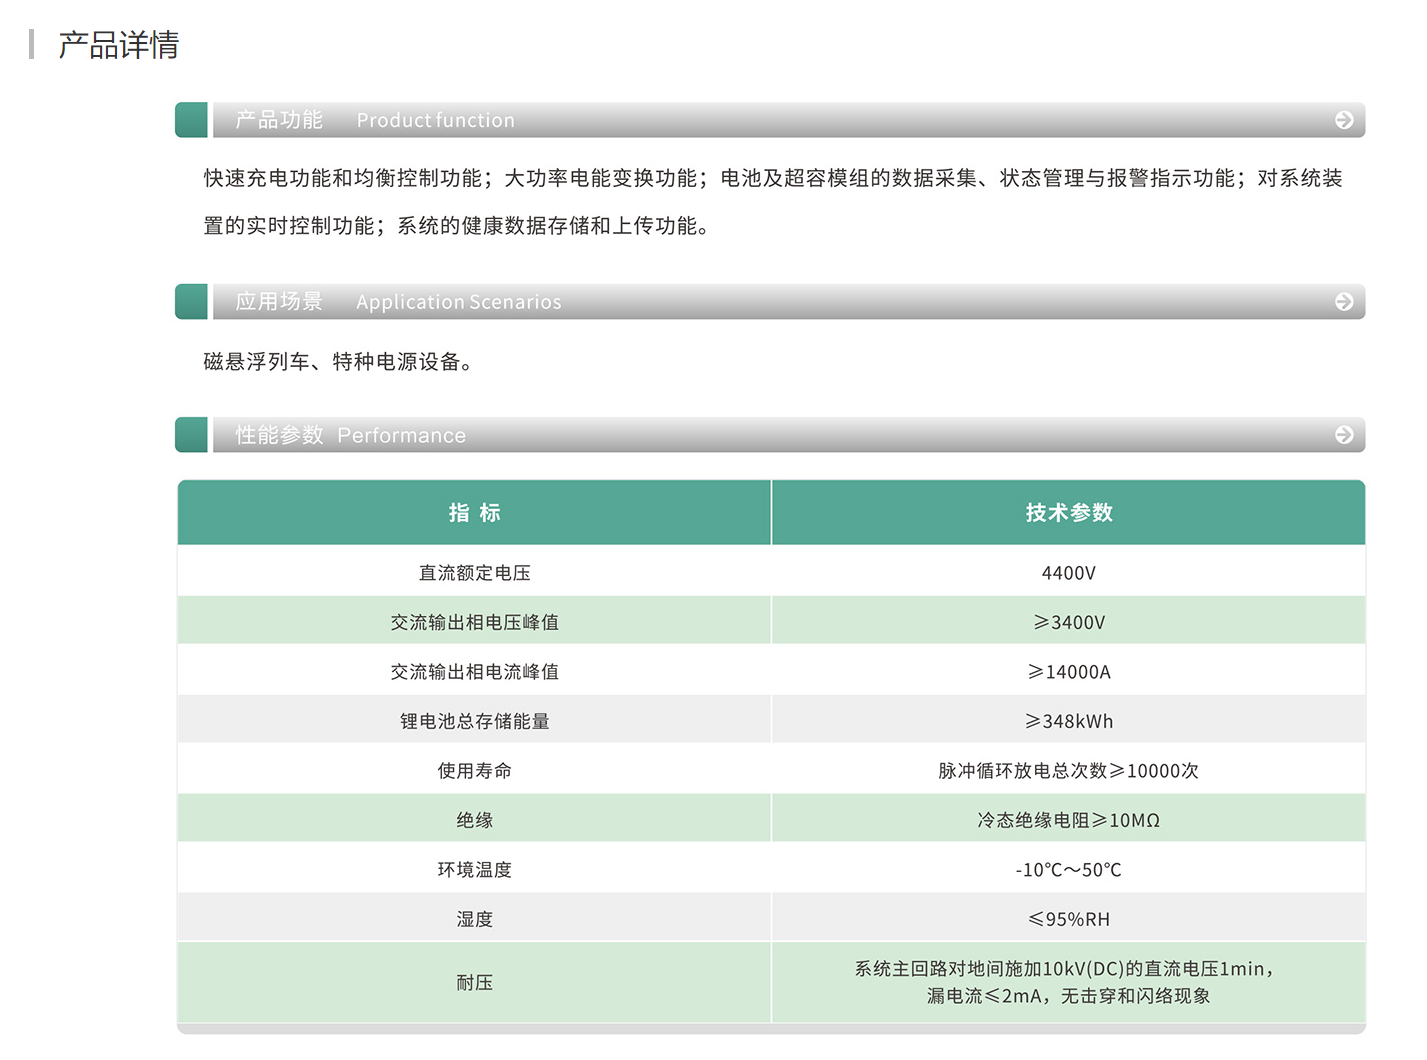1427x1060 pixels.
Task: Click the ≥3400V value cell
Action: [x=1069, y=622]
